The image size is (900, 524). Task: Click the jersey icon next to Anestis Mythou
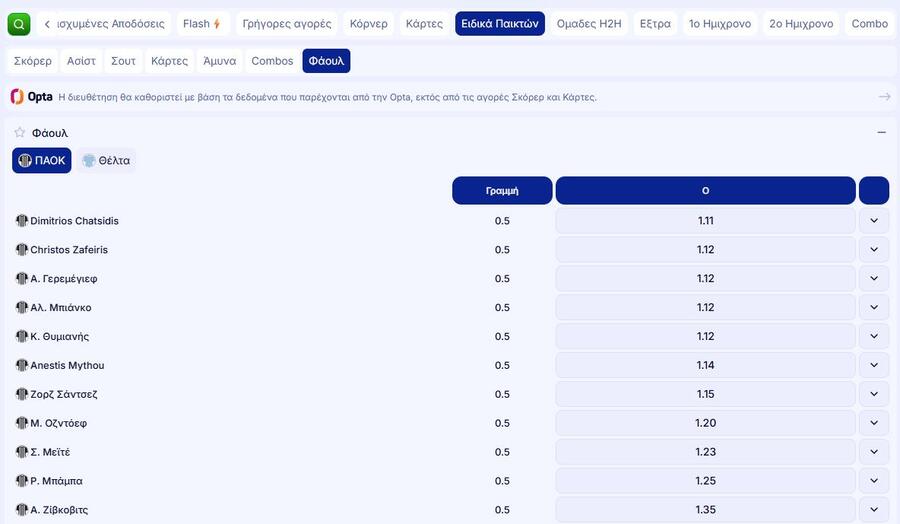pyautogui.click(x=22, y=366)
